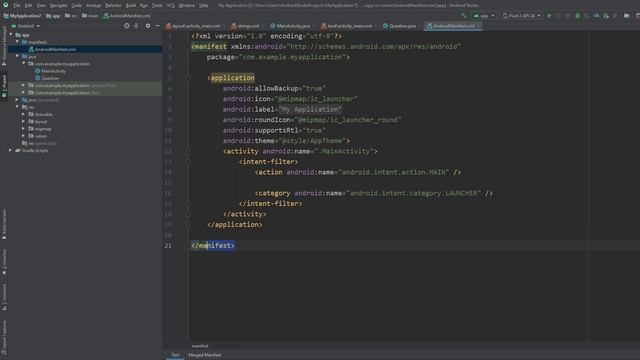The image size is (640, 360).
Task: Toggle the Resource Manager sidebar button
Action: [4, 46]
